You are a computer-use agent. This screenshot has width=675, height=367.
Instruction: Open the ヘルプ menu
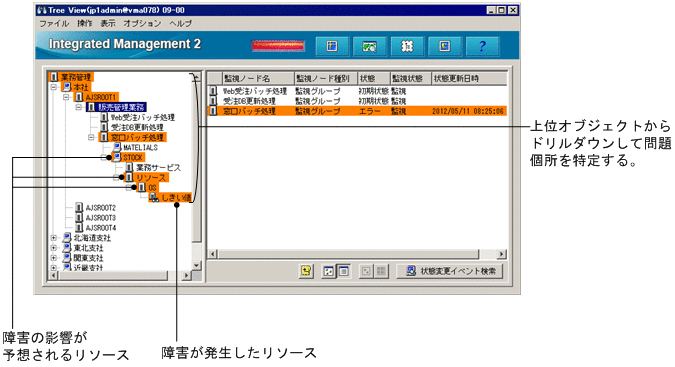[x=181, y=23]
